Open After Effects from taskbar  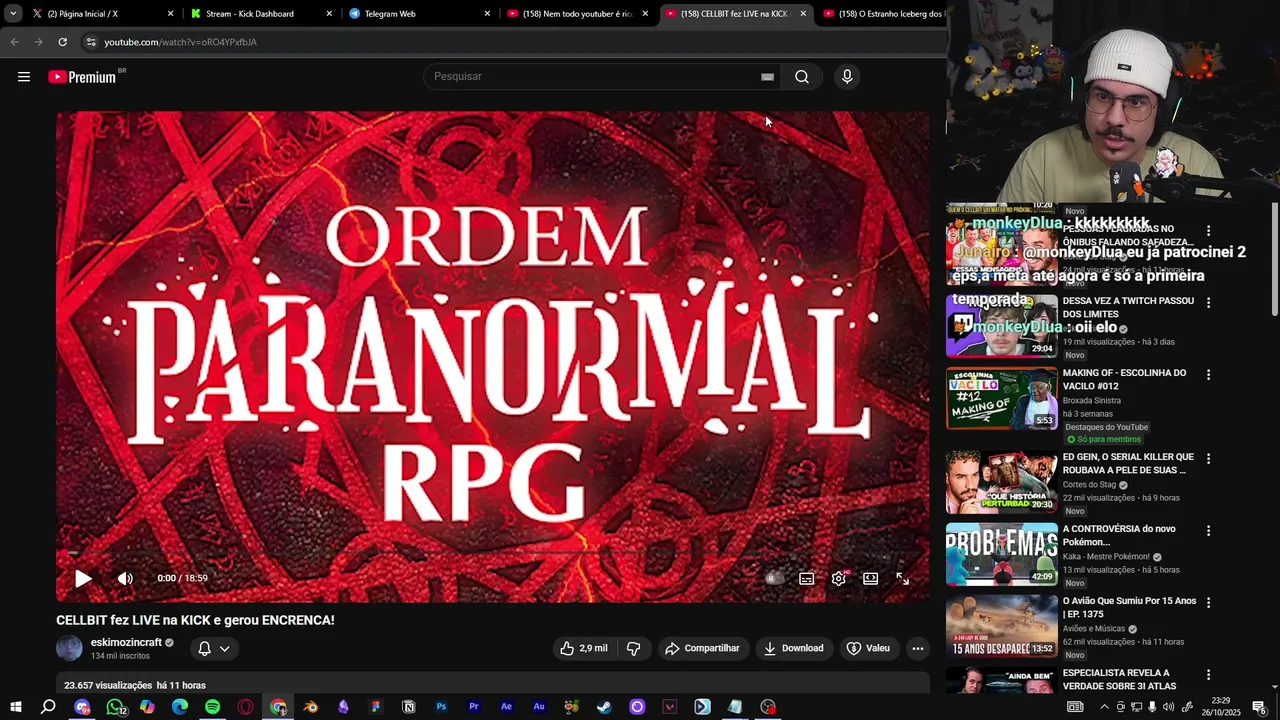506,707
